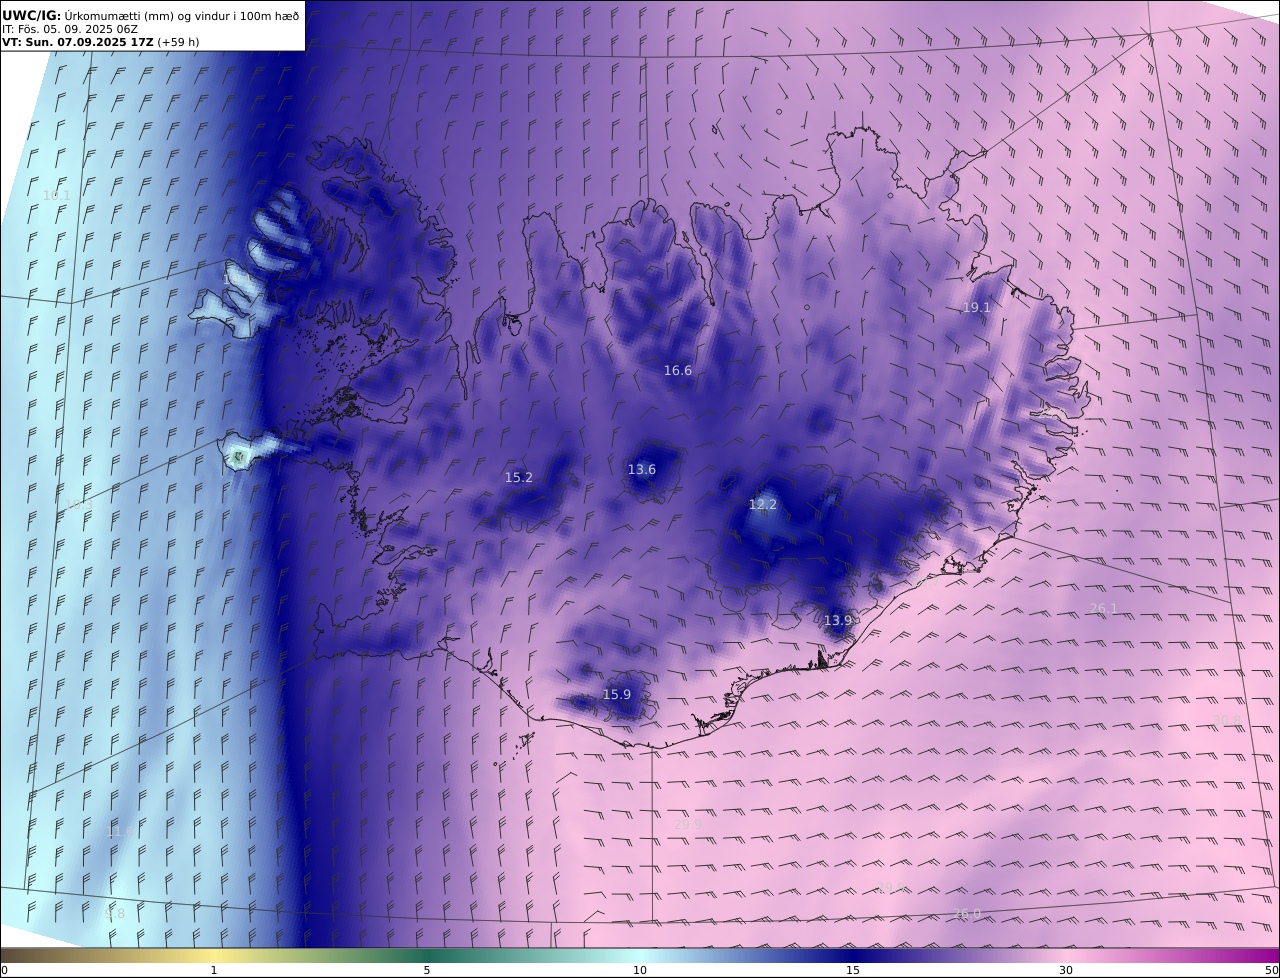Click the colorbar tick label 50

click(1271, 970)
